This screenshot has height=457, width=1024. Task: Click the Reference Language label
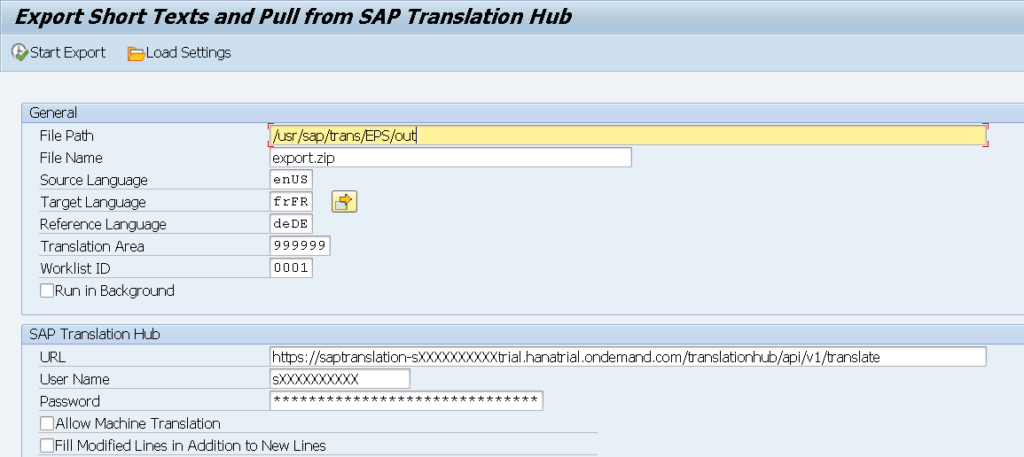pos(103,225)
